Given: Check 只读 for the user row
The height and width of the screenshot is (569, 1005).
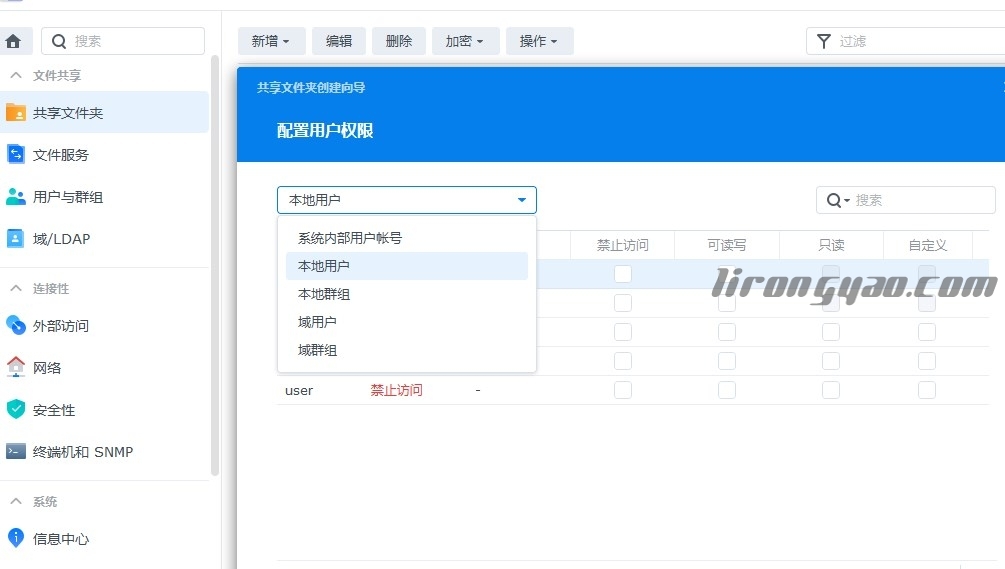Looking at the screenshot, I should coord(831,390).
